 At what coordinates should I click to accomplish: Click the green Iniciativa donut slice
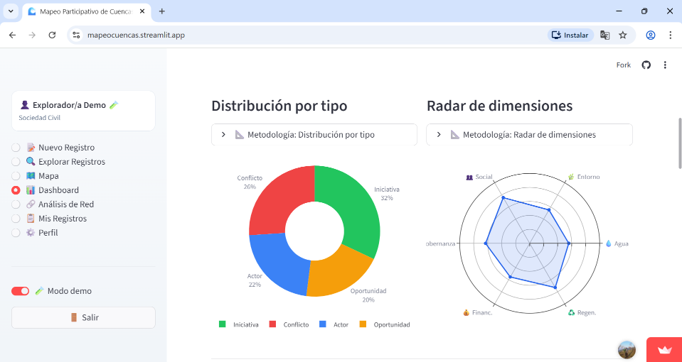click(x=356, y=209)
